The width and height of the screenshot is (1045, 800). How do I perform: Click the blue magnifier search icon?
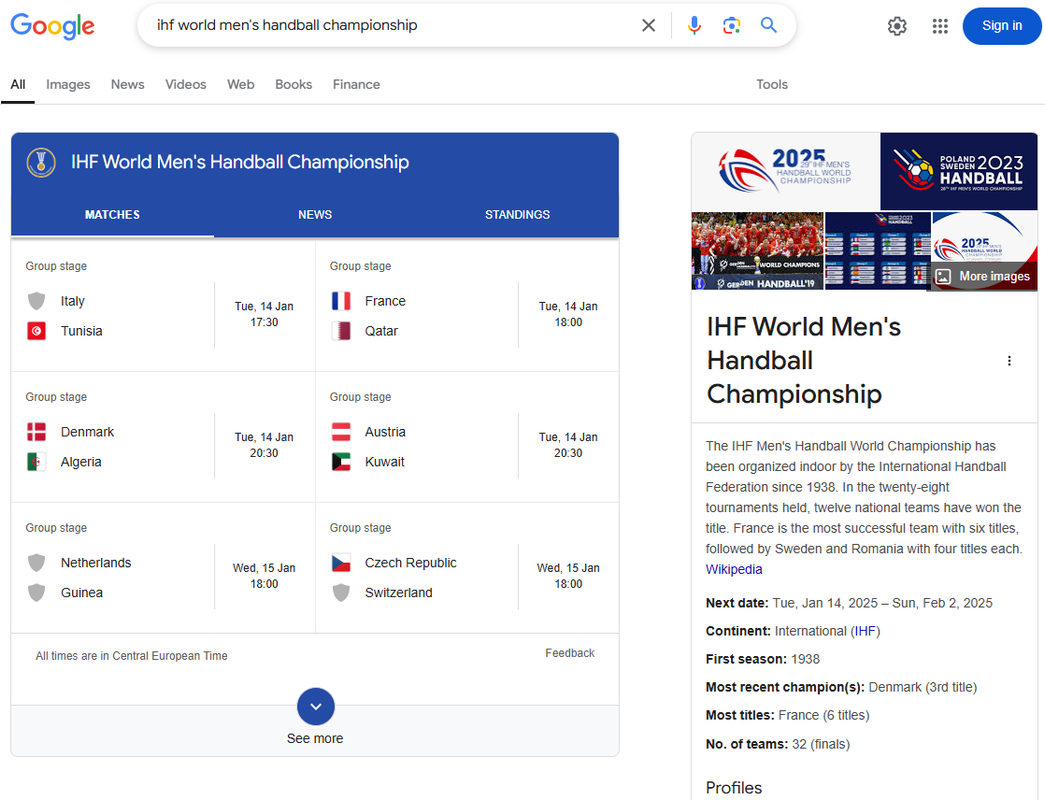[768, 25]
